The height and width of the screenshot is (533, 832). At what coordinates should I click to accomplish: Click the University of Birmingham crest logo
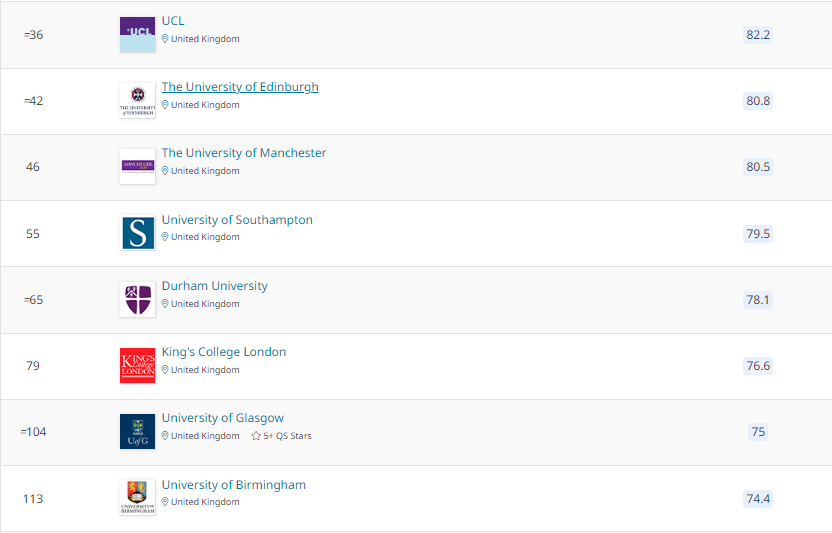137,497
